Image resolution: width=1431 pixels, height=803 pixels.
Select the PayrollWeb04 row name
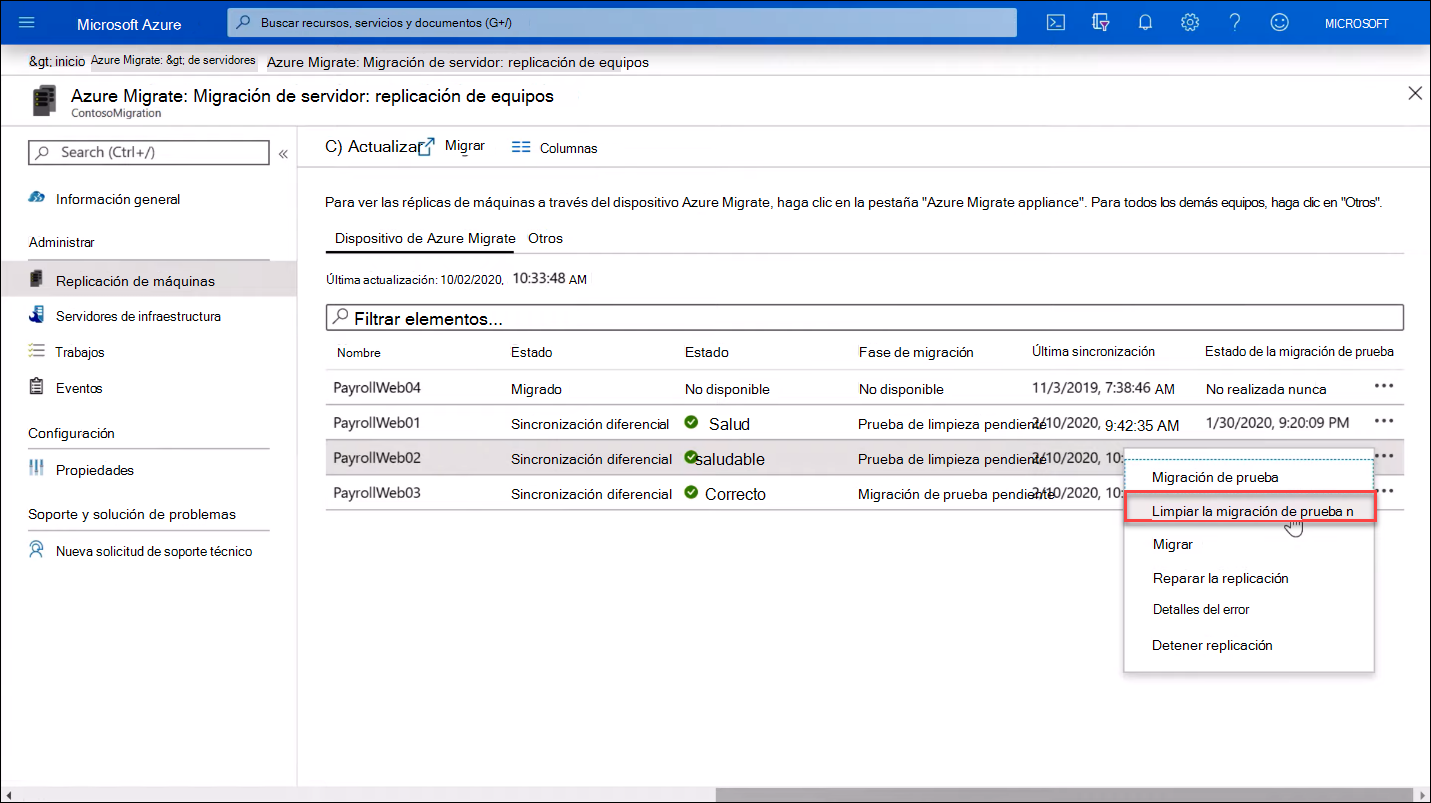[376, 388]
